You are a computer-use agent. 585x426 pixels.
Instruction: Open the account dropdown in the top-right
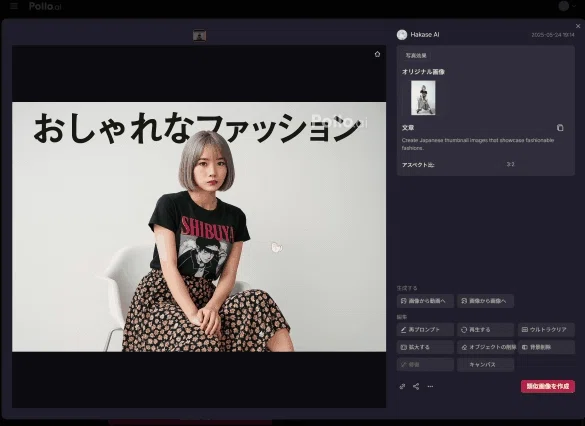coord(567,6)
